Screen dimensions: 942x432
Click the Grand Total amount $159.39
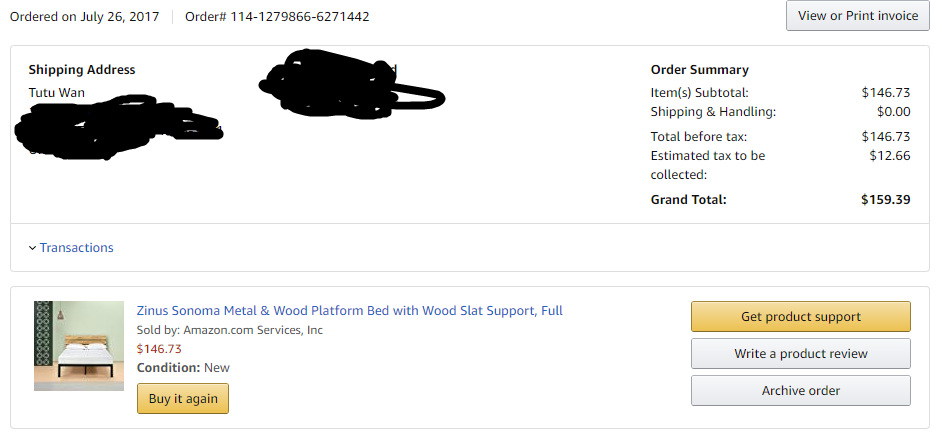pos(885,200)
